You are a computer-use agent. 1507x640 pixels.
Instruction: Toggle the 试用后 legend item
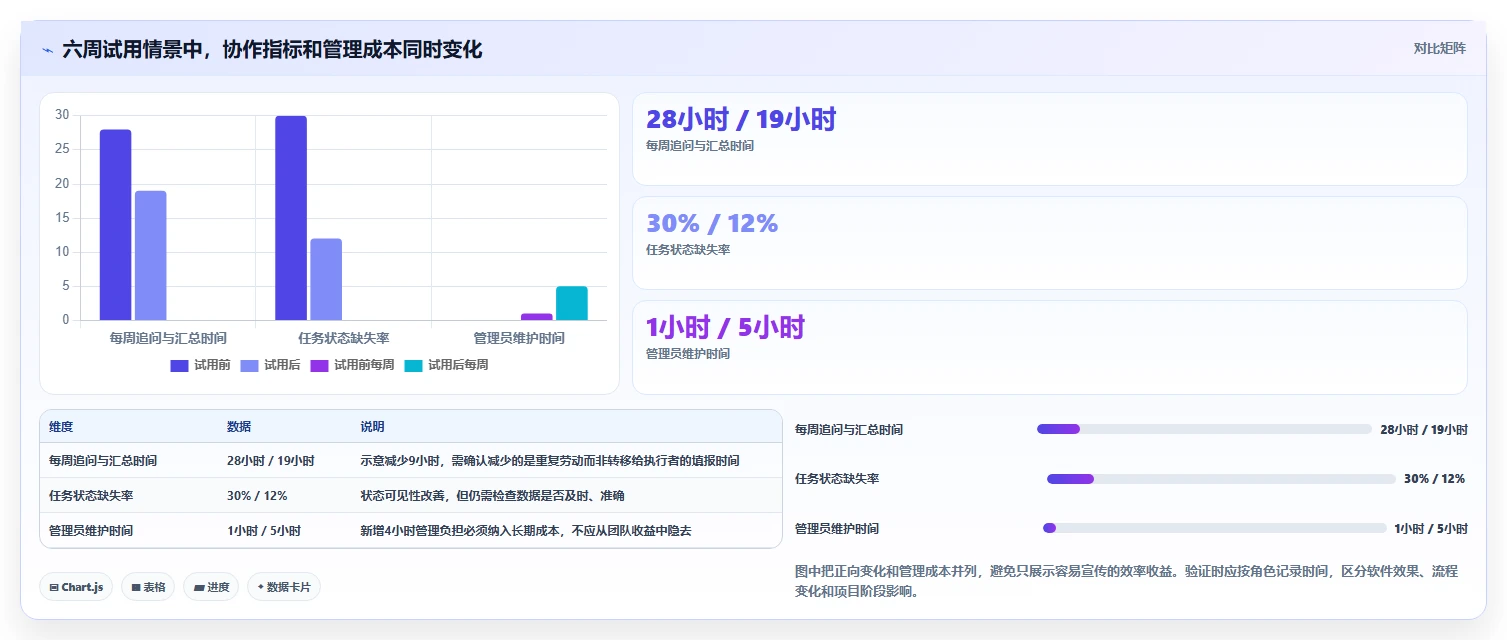(x=270, y=365)
